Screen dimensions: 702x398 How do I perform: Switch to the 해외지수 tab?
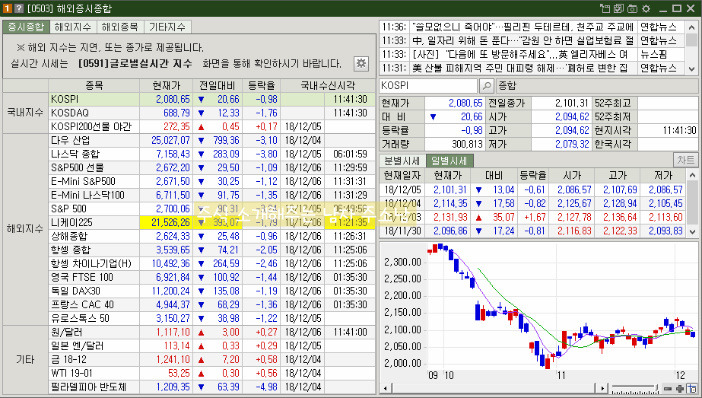coord(73,27)
